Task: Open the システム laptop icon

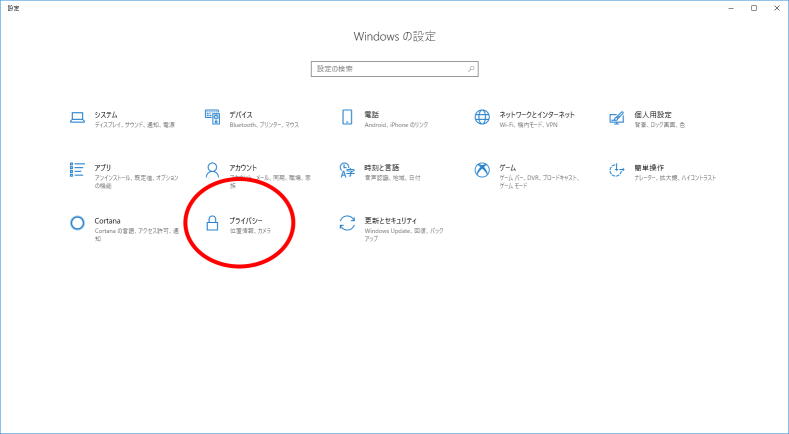Action: (77, 118)
